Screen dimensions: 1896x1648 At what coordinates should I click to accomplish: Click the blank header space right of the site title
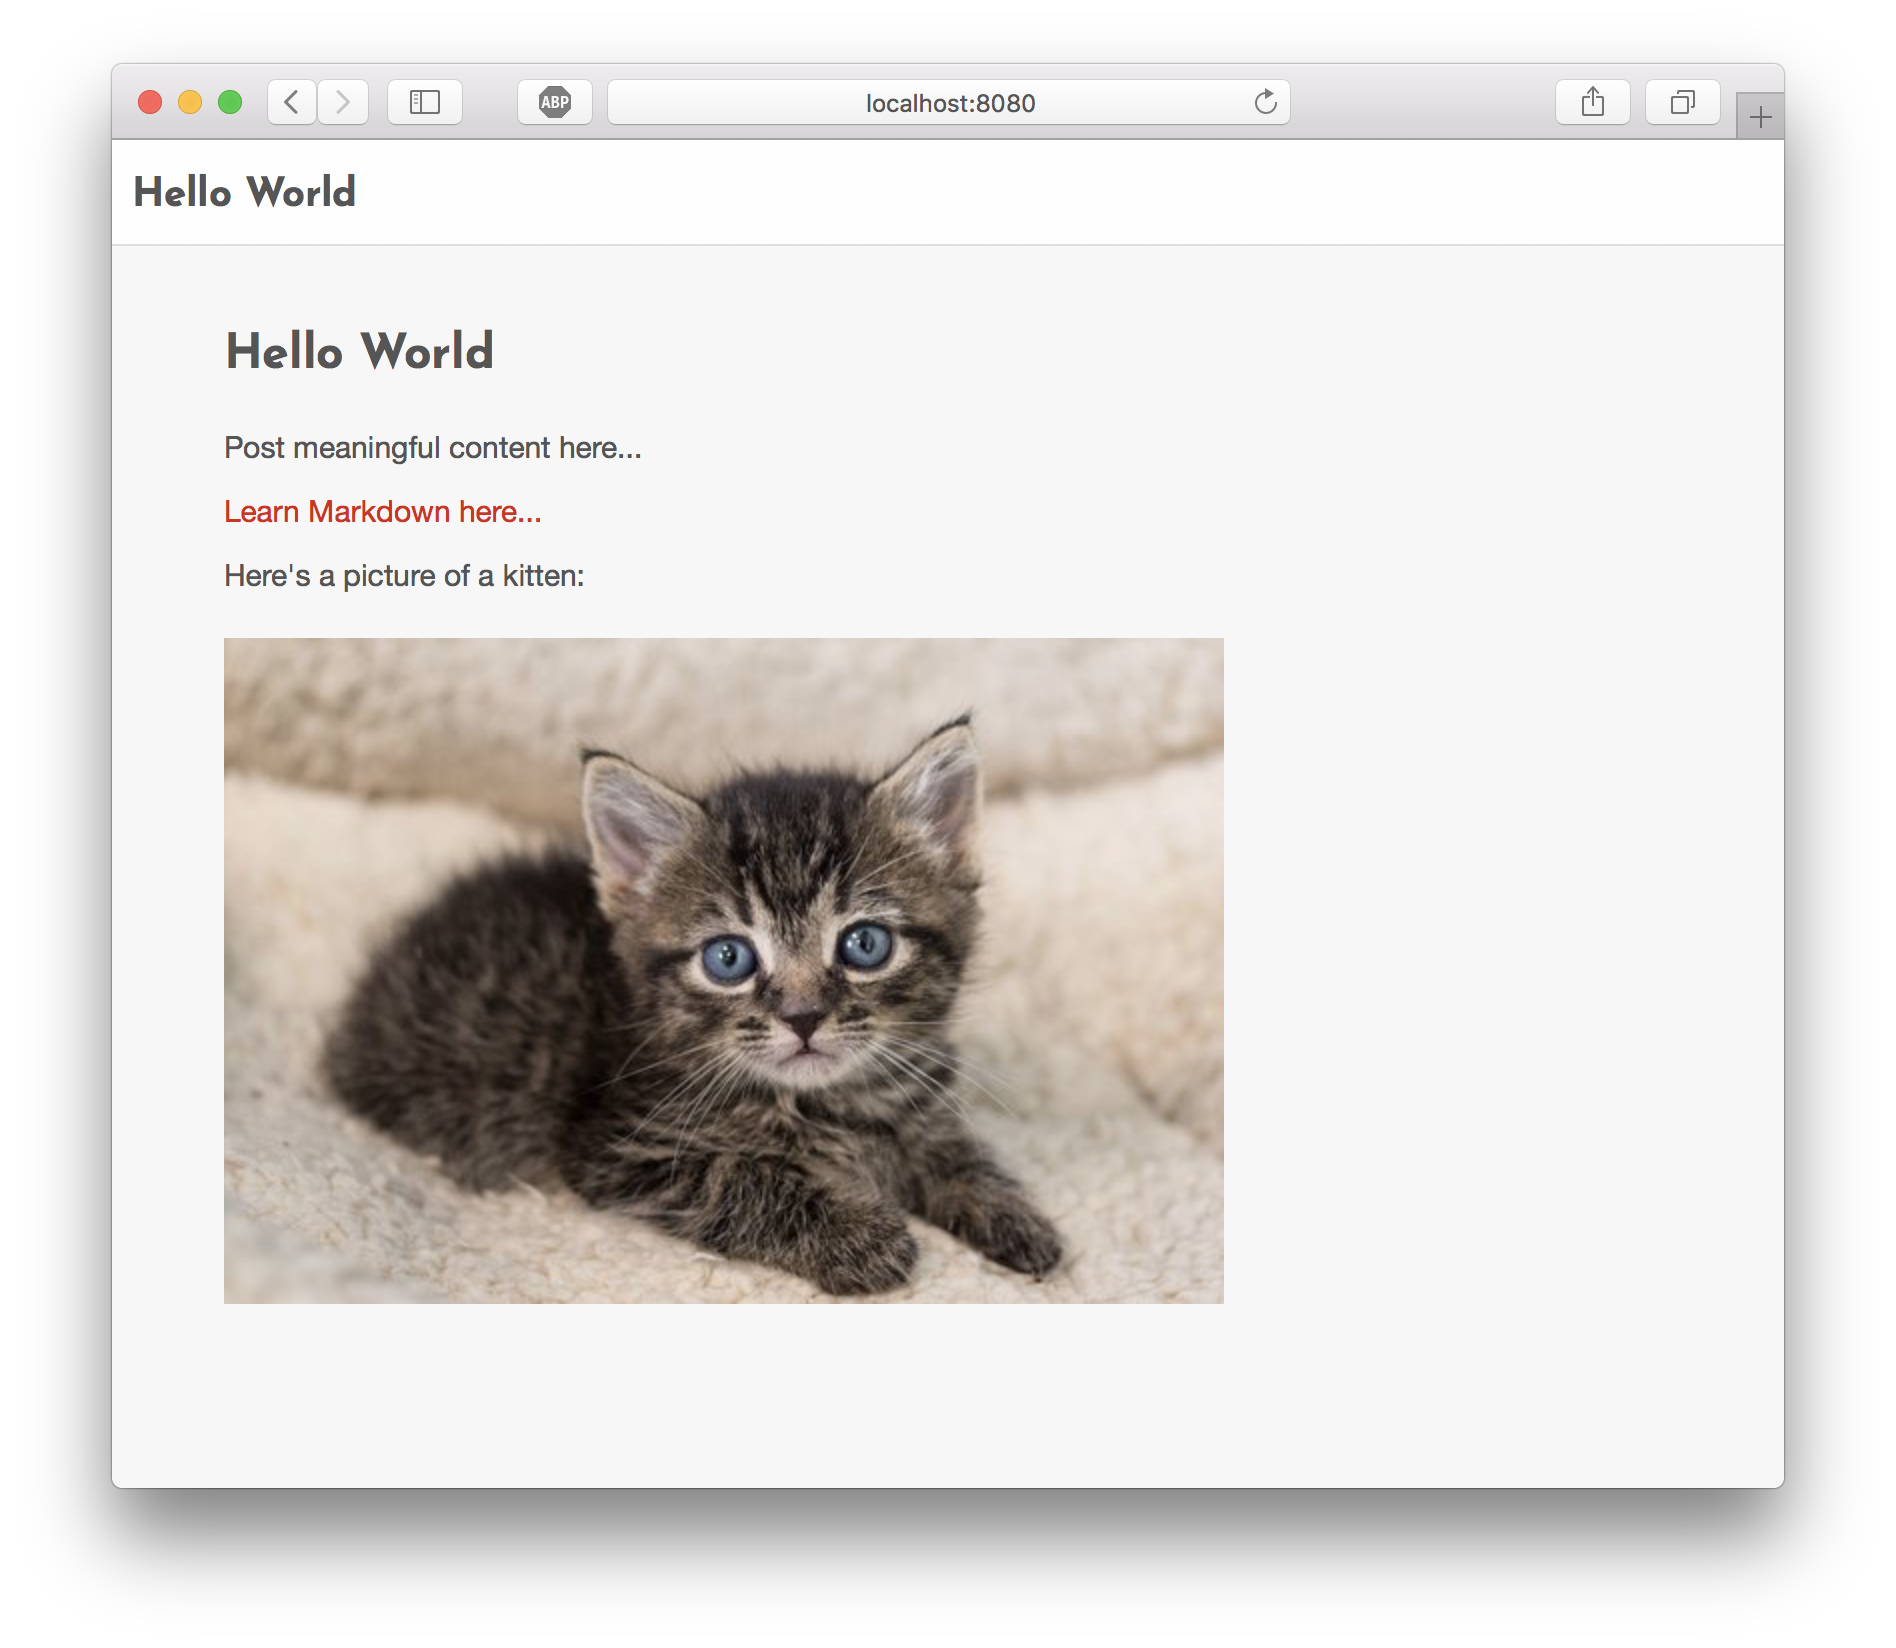pos(1000,192)
